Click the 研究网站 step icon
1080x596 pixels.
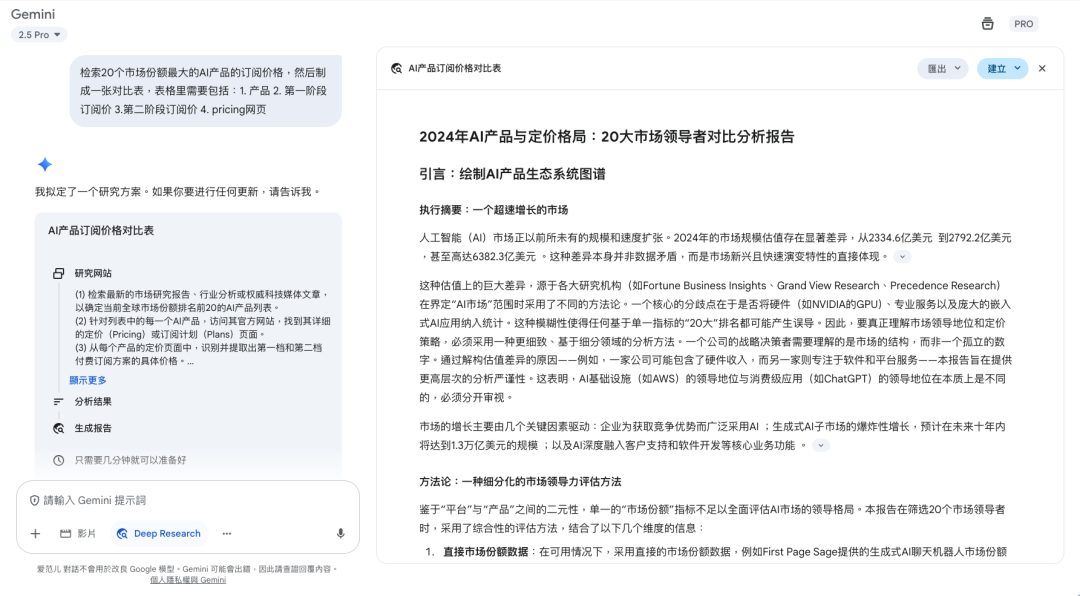(x=59, y=274)
